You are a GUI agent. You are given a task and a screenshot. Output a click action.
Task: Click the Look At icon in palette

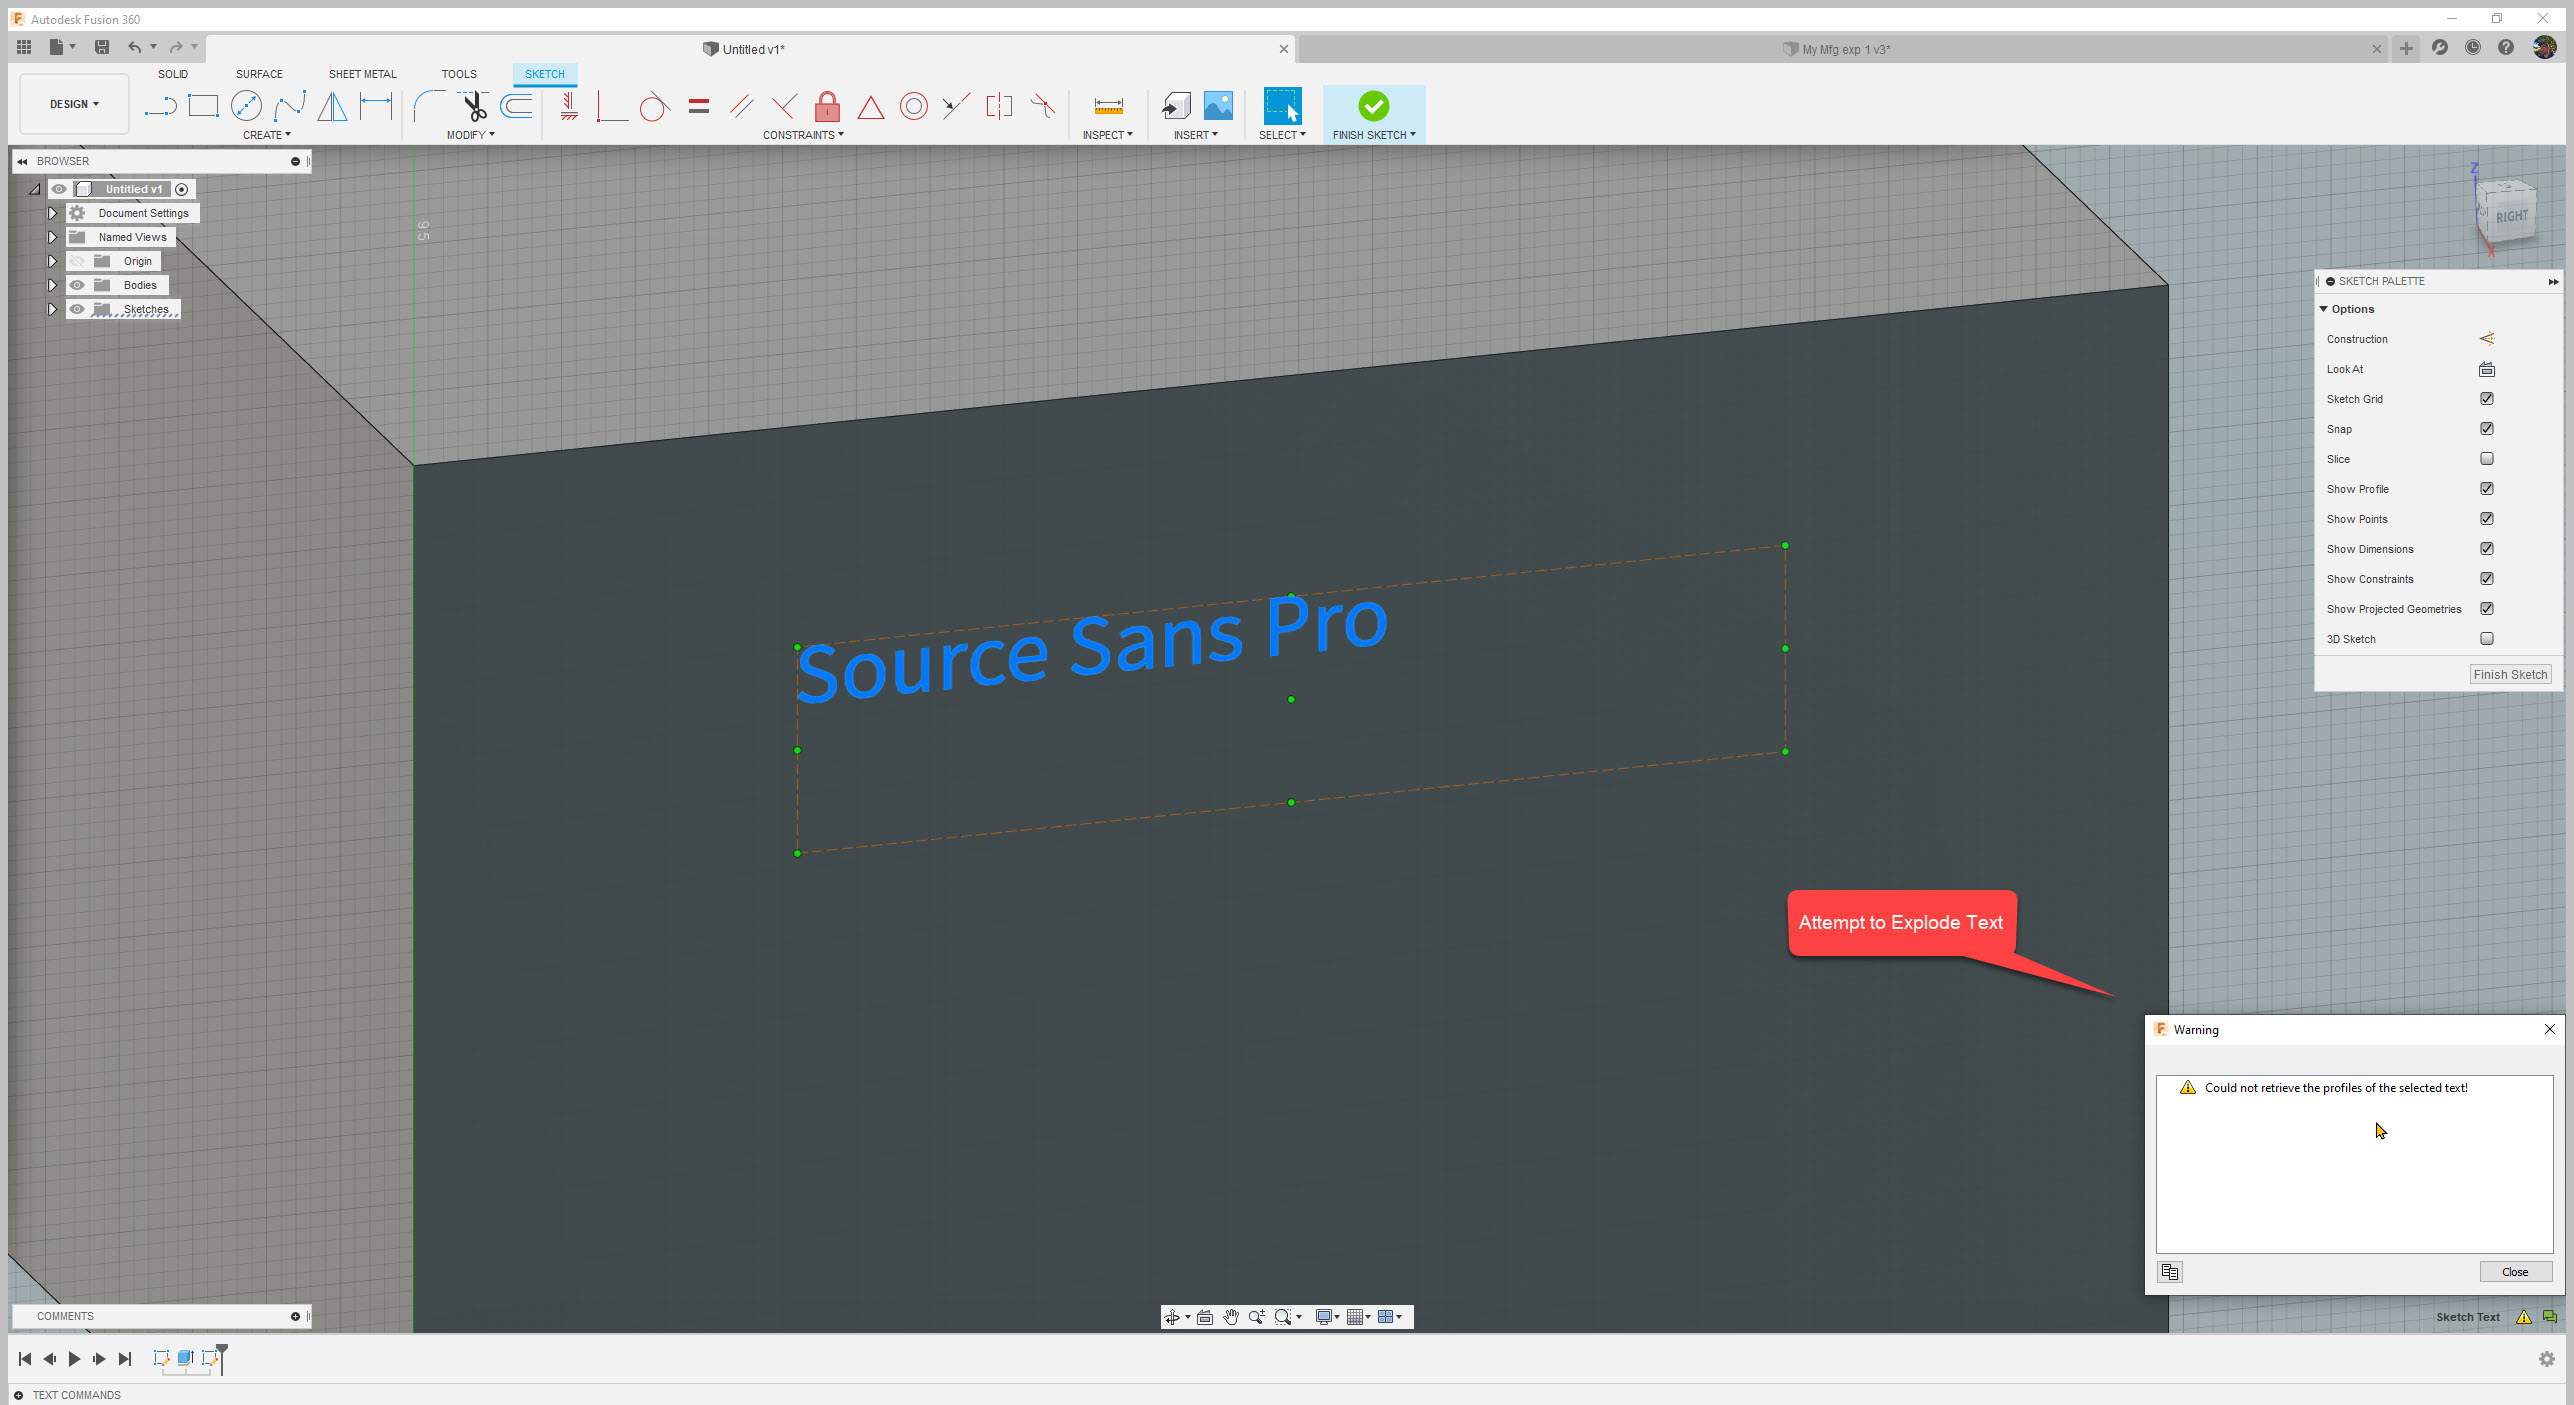(x=2486, y=369)
